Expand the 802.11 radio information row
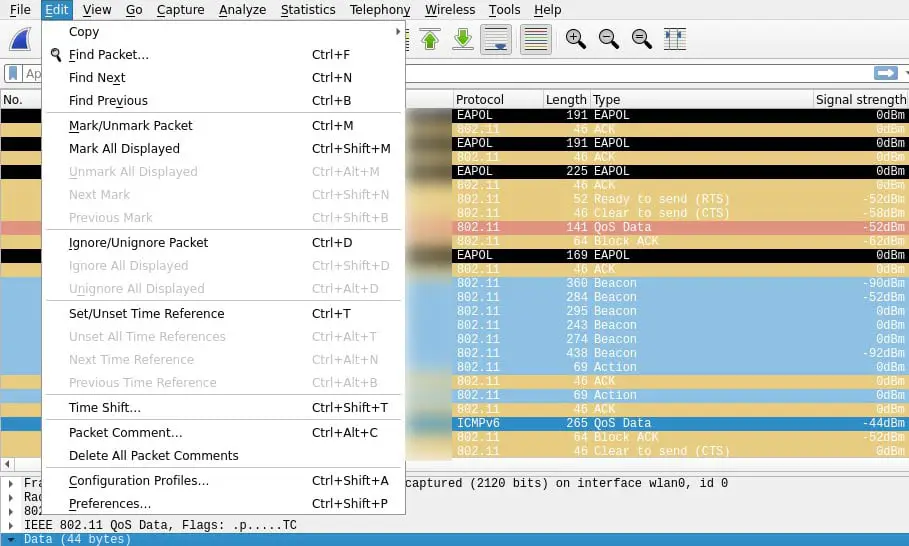This screenshot has height=546, width=909. click(11, 511)
